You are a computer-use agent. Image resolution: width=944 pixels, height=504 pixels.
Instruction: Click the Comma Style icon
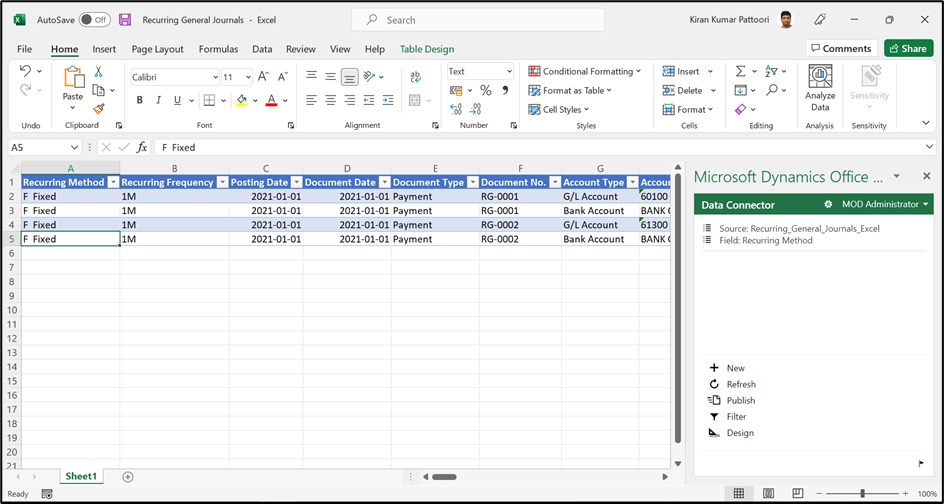point(505,90)
